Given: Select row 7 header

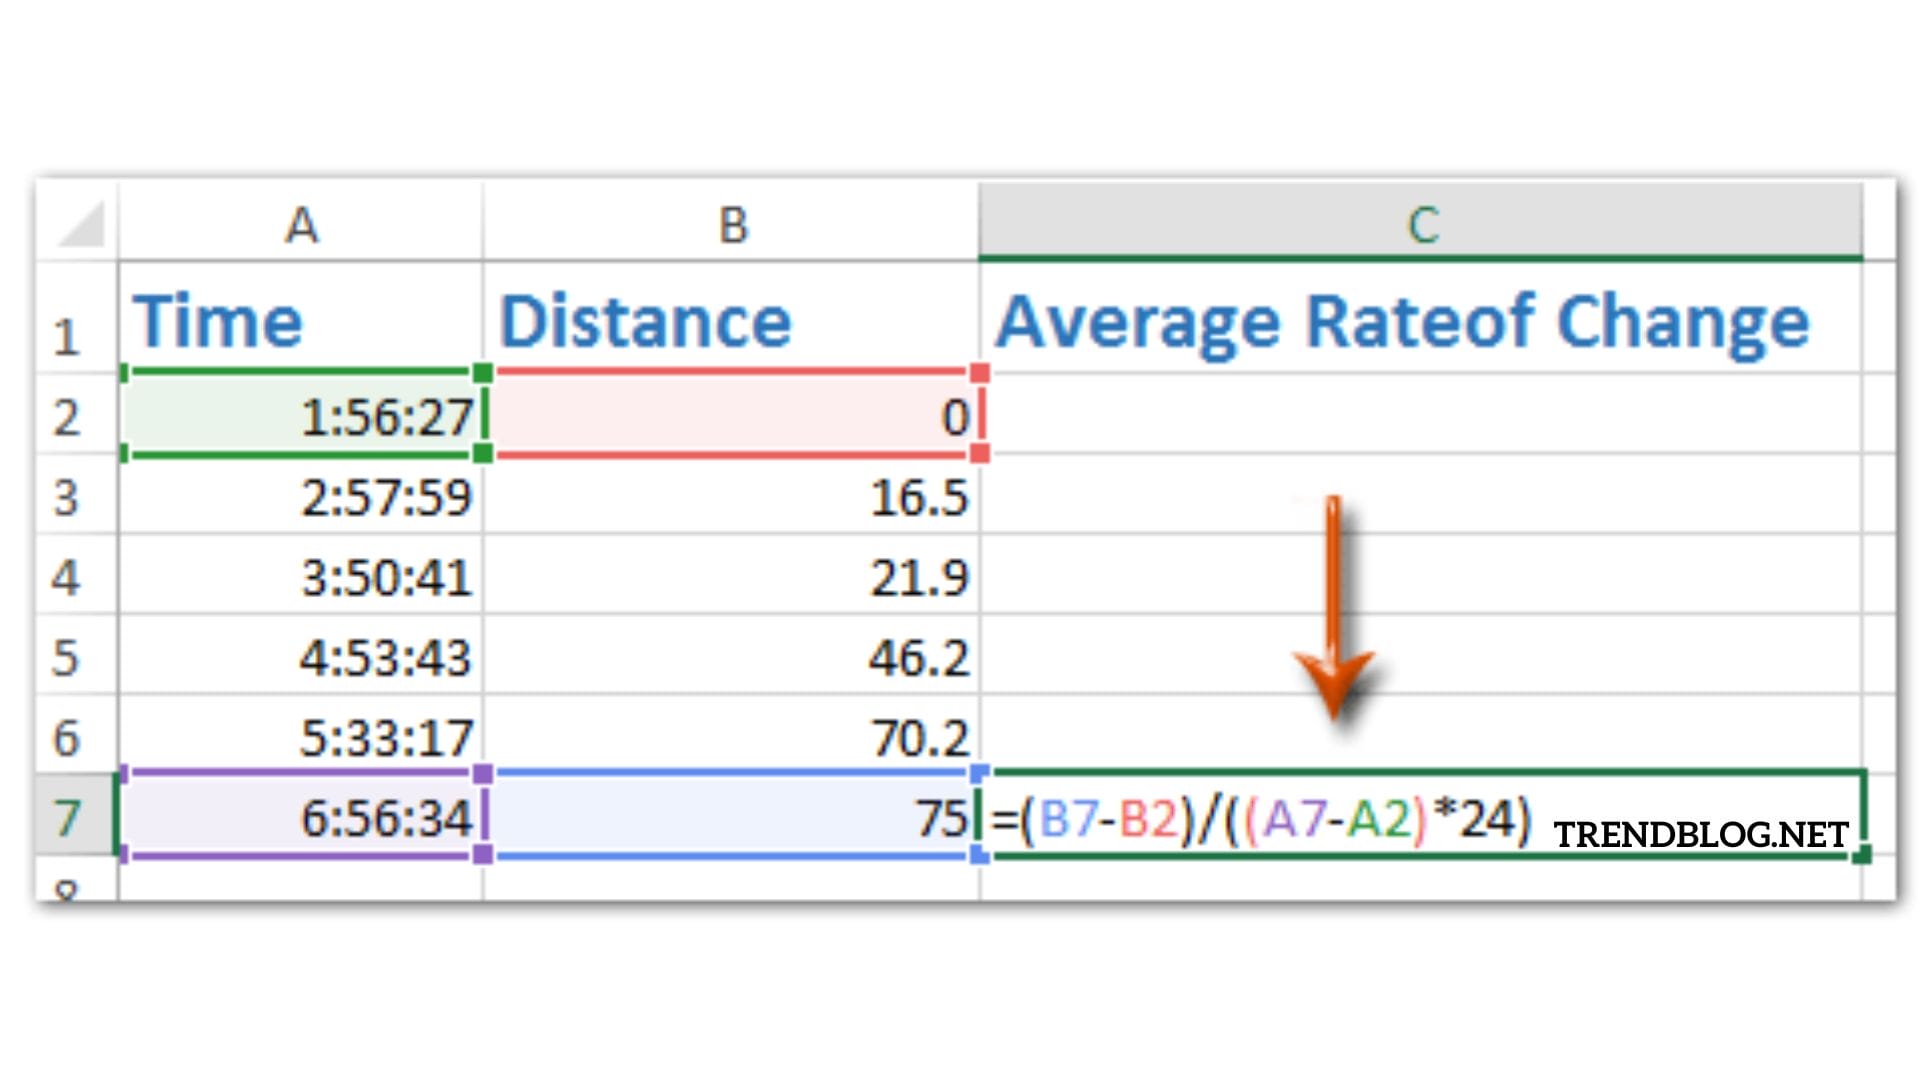Looking at the screenshot, I should point(66,817).
